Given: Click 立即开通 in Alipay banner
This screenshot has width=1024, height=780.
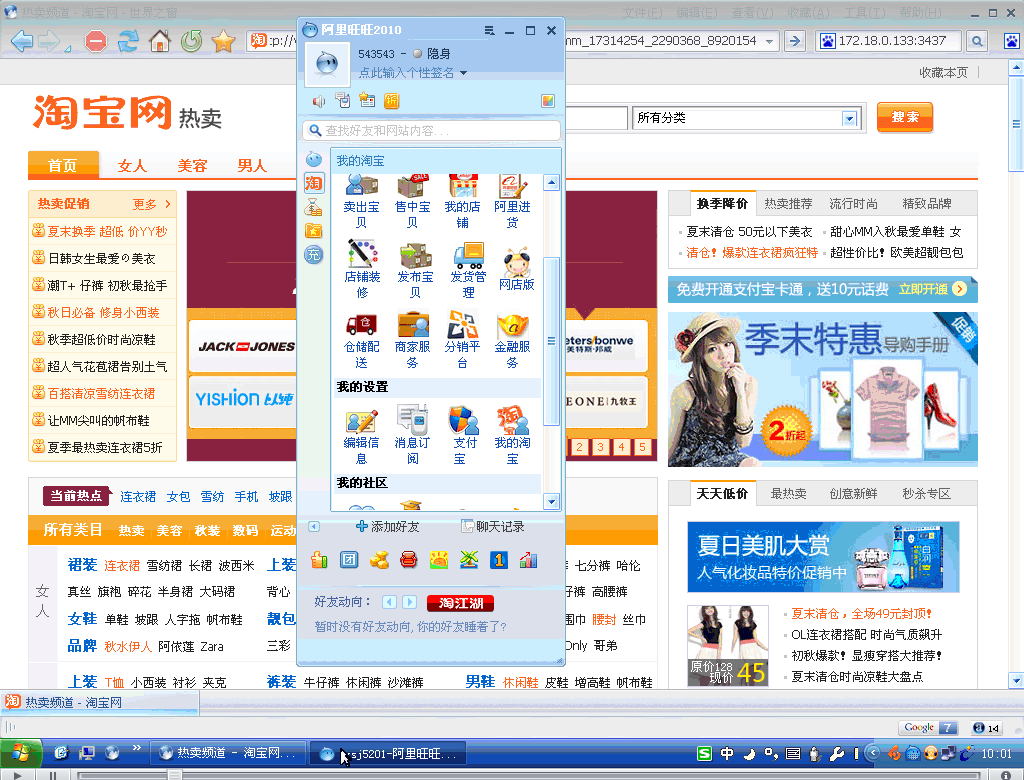Looking at the screenshot, I should coord(933,289).
